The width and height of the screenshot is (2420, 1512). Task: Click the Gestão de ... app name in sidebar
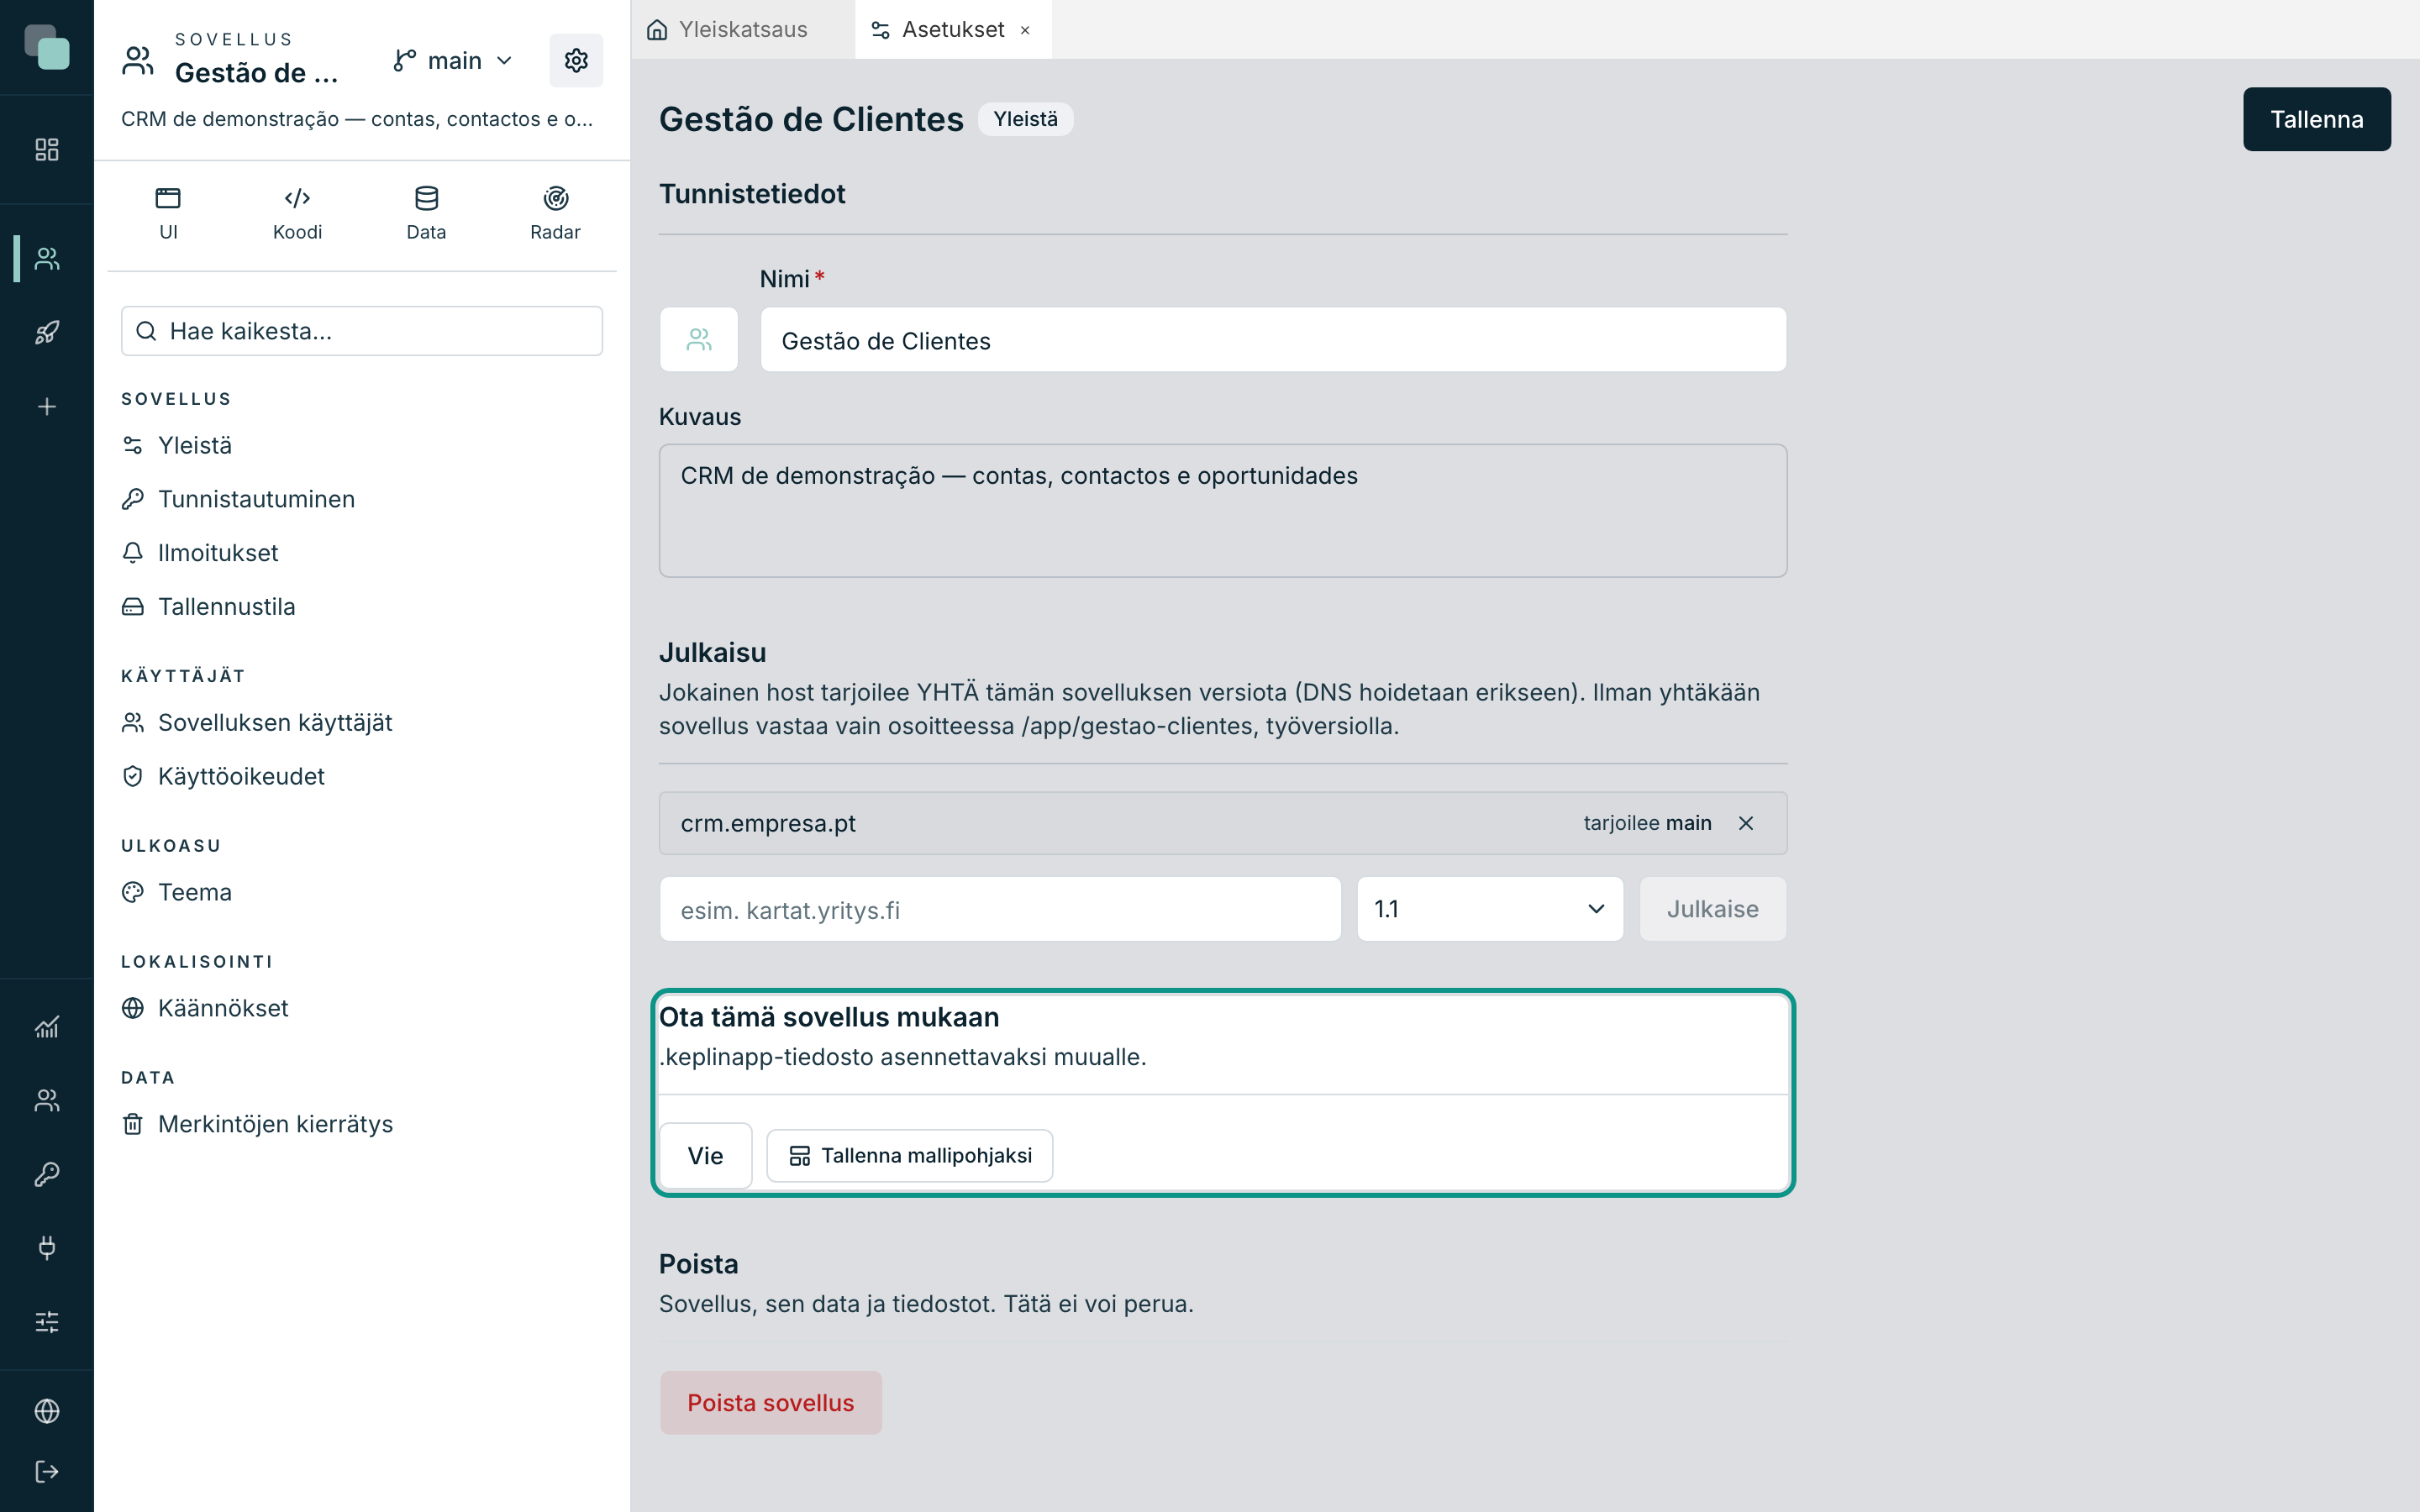(256, 73)
